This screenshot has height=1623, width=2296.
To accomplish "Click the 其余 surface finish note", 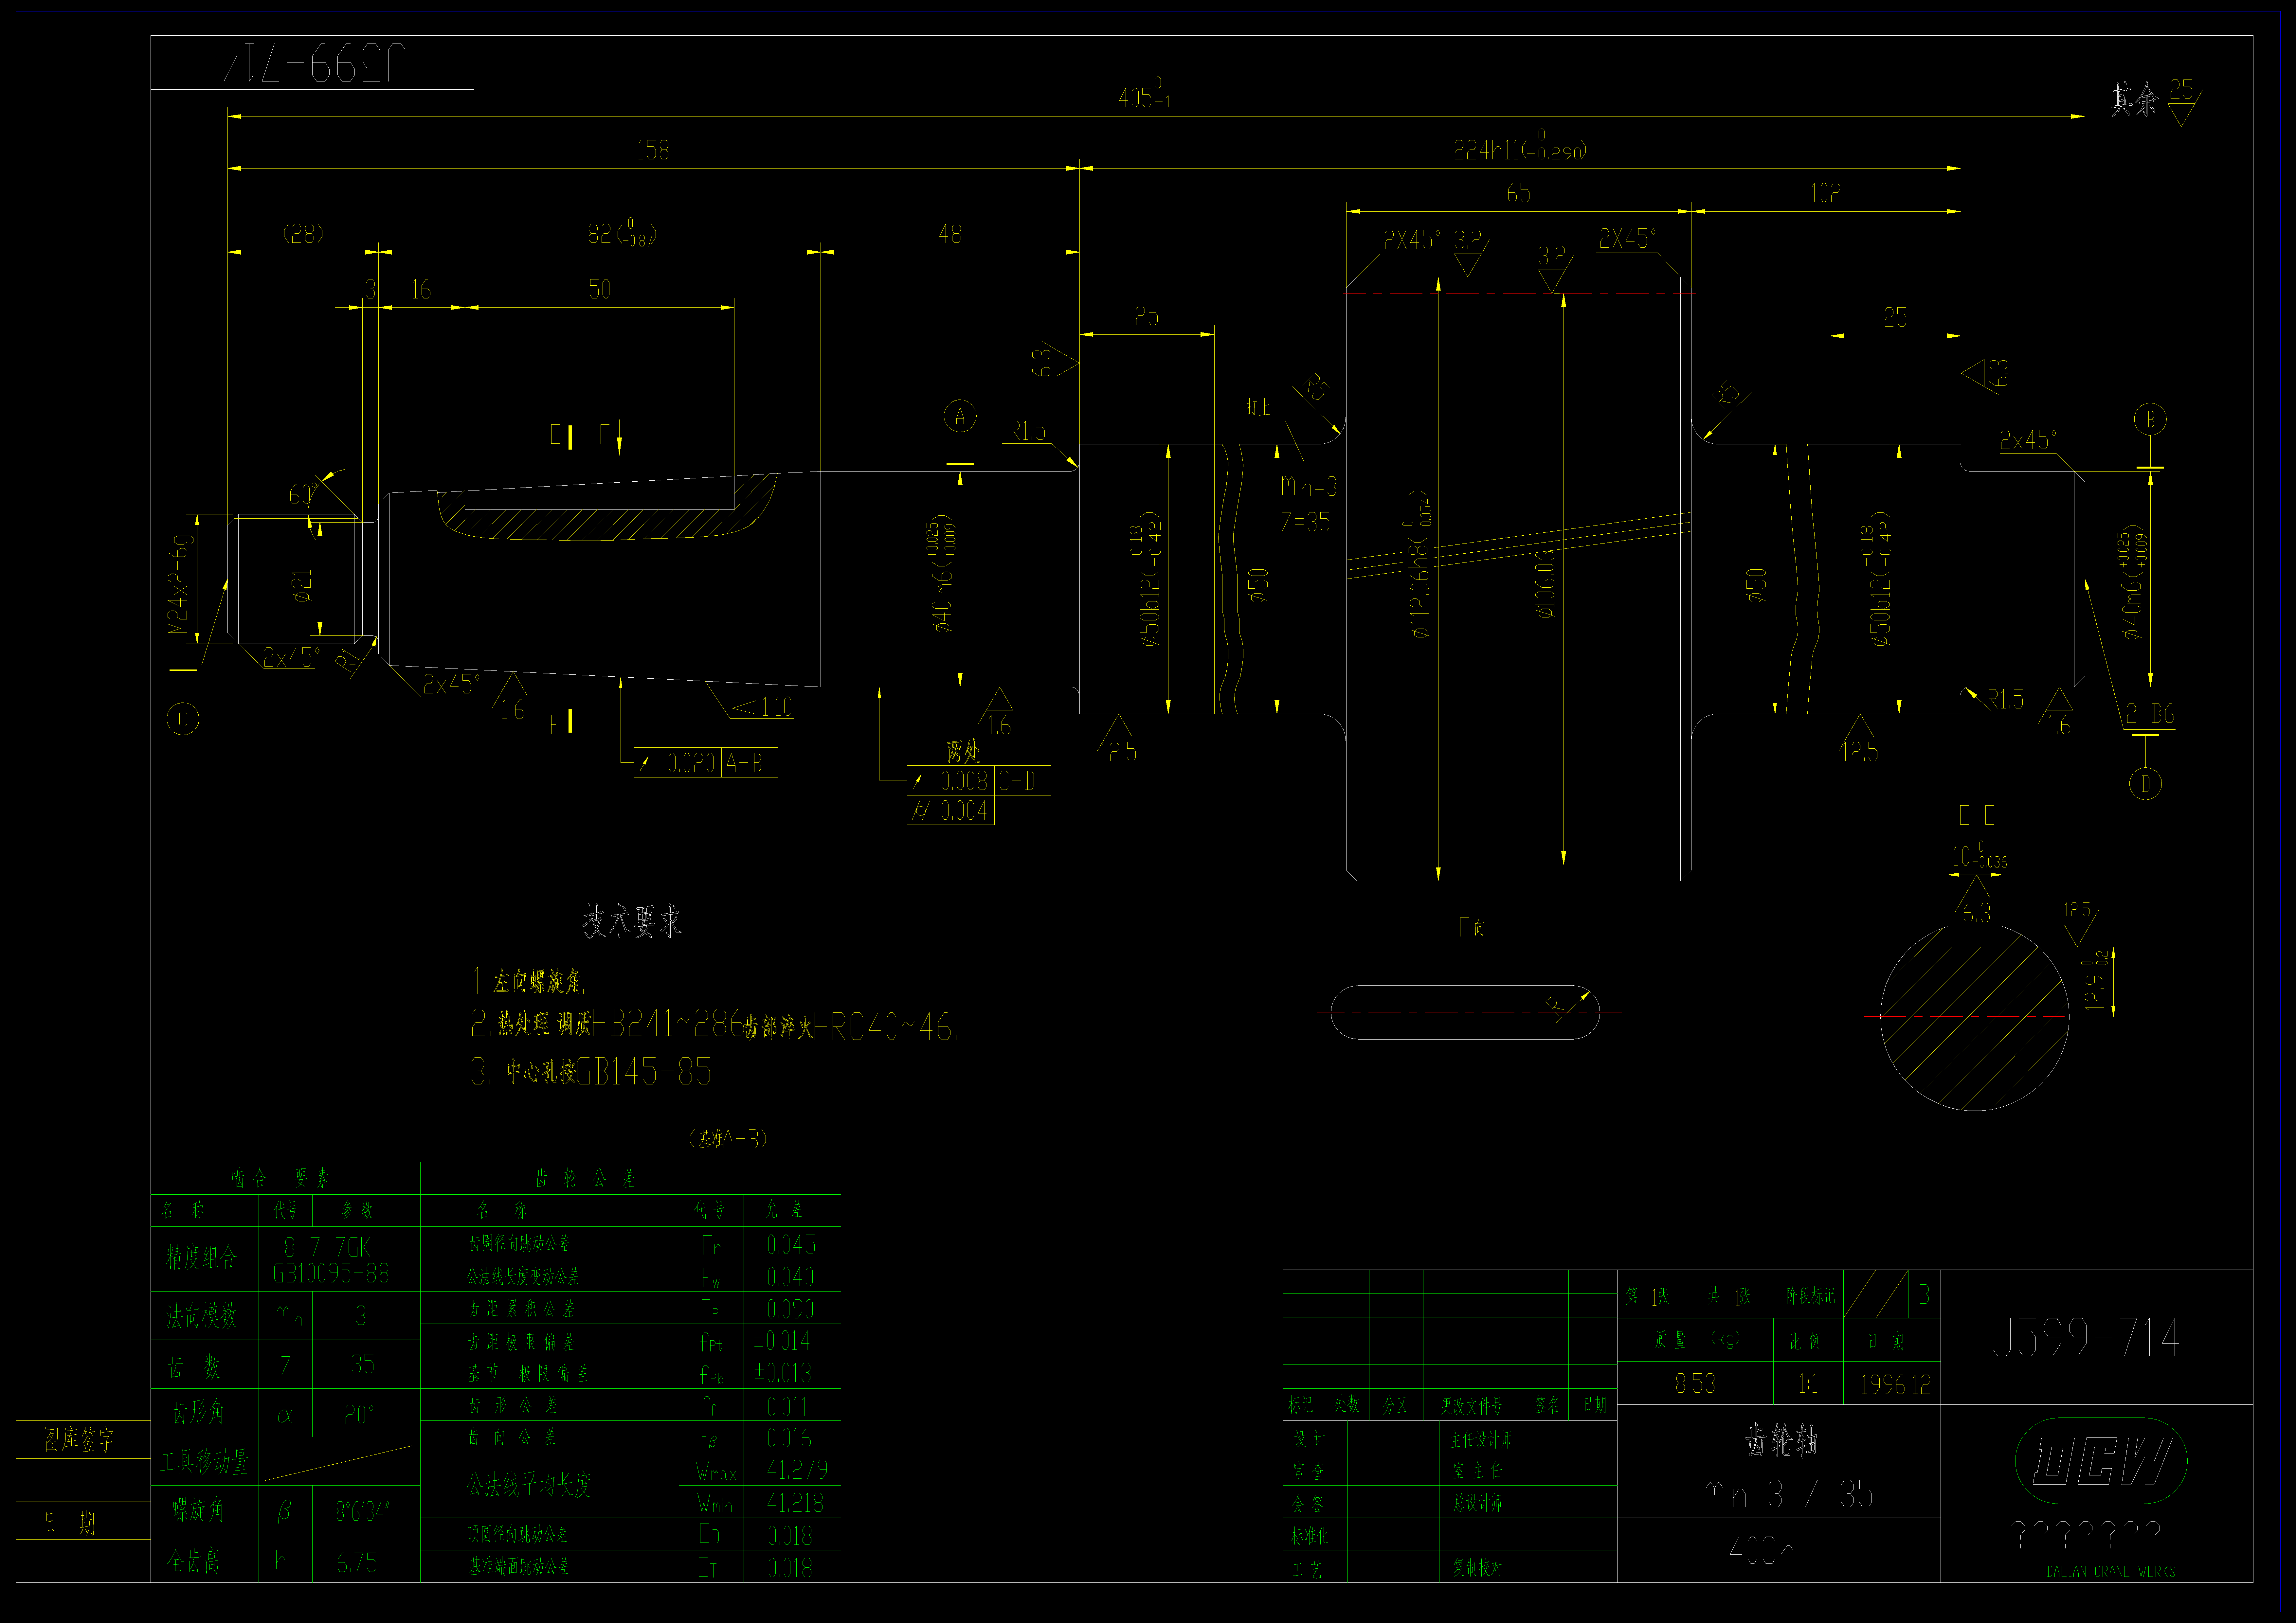I will click(2134, 100).
